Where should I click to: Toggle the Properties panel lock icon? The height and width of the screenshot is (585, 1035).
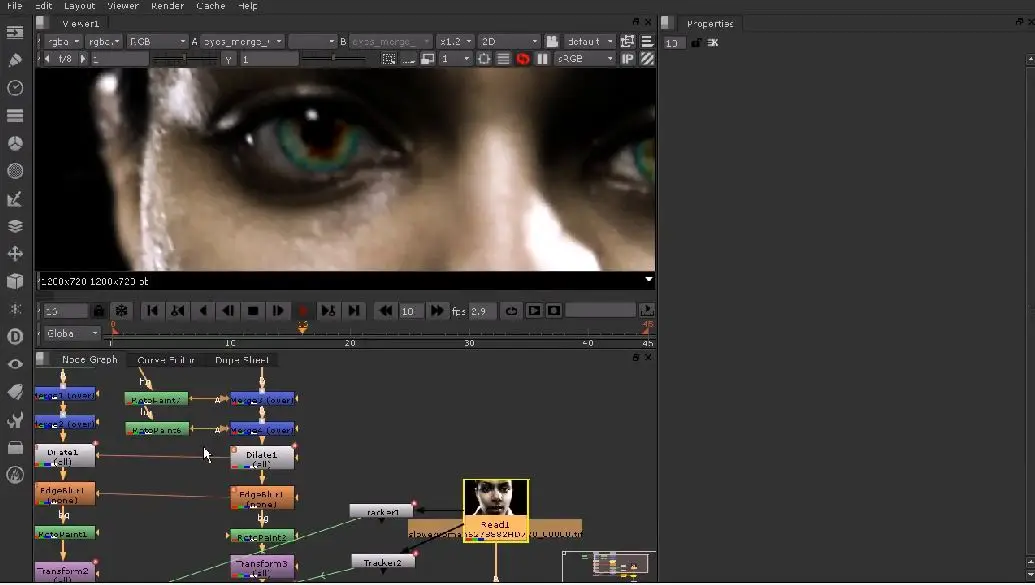(696, 42)
